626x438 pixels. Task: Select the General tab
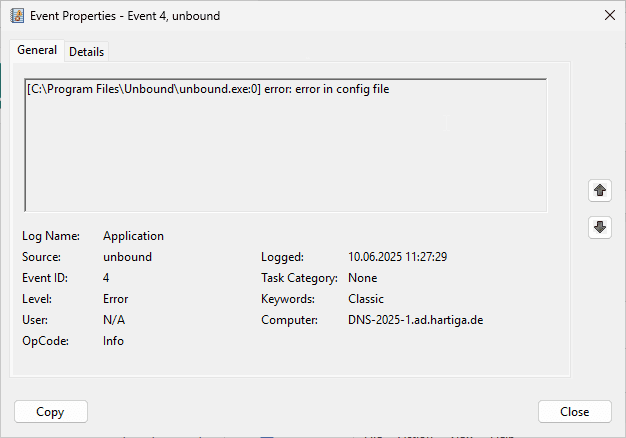(37, 50)
